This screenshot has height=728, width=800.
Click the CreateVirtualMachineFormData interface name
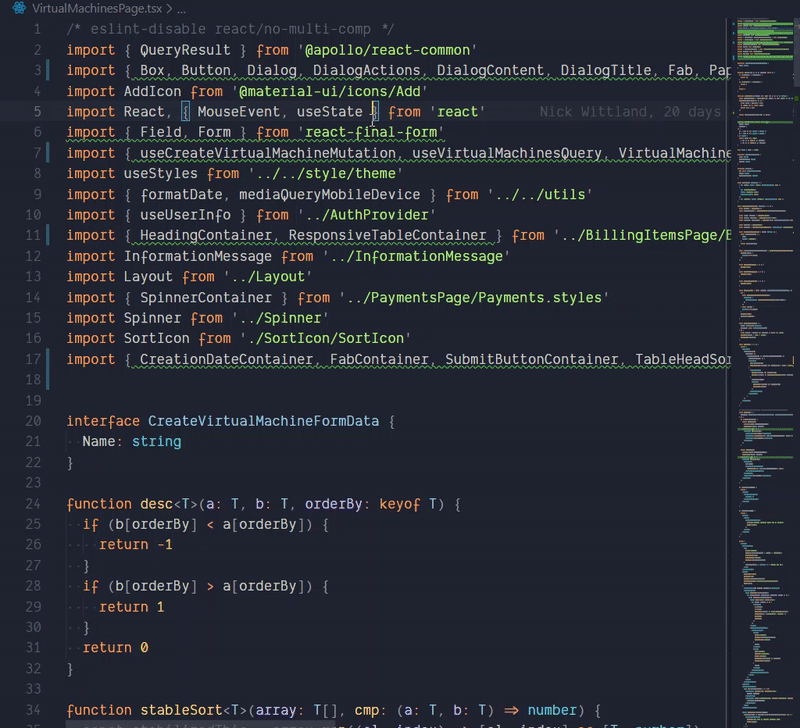[263, 421]
